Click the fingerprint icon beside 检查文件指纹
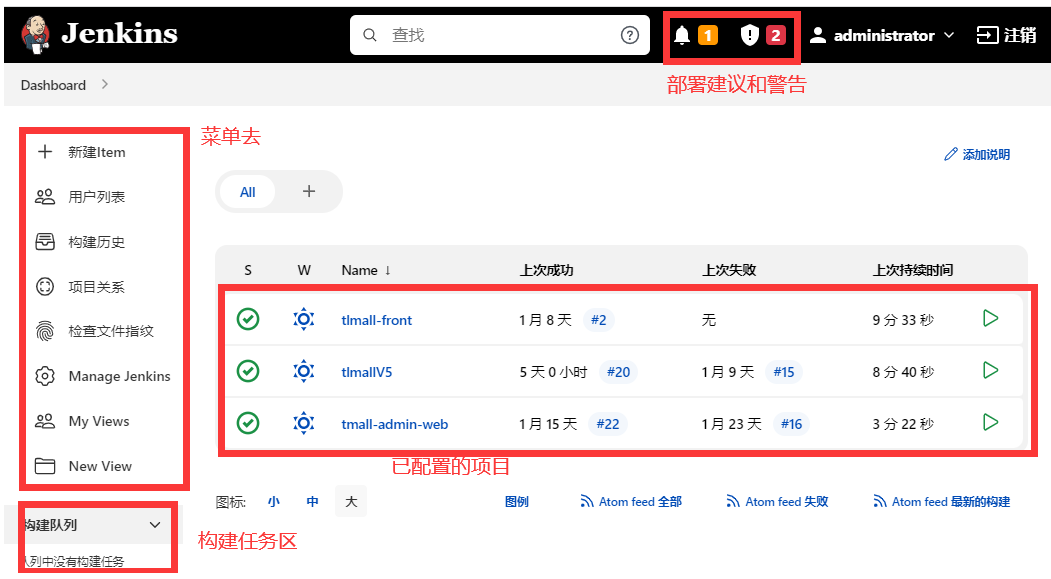The image size is (1051, 579). [45, 331]
